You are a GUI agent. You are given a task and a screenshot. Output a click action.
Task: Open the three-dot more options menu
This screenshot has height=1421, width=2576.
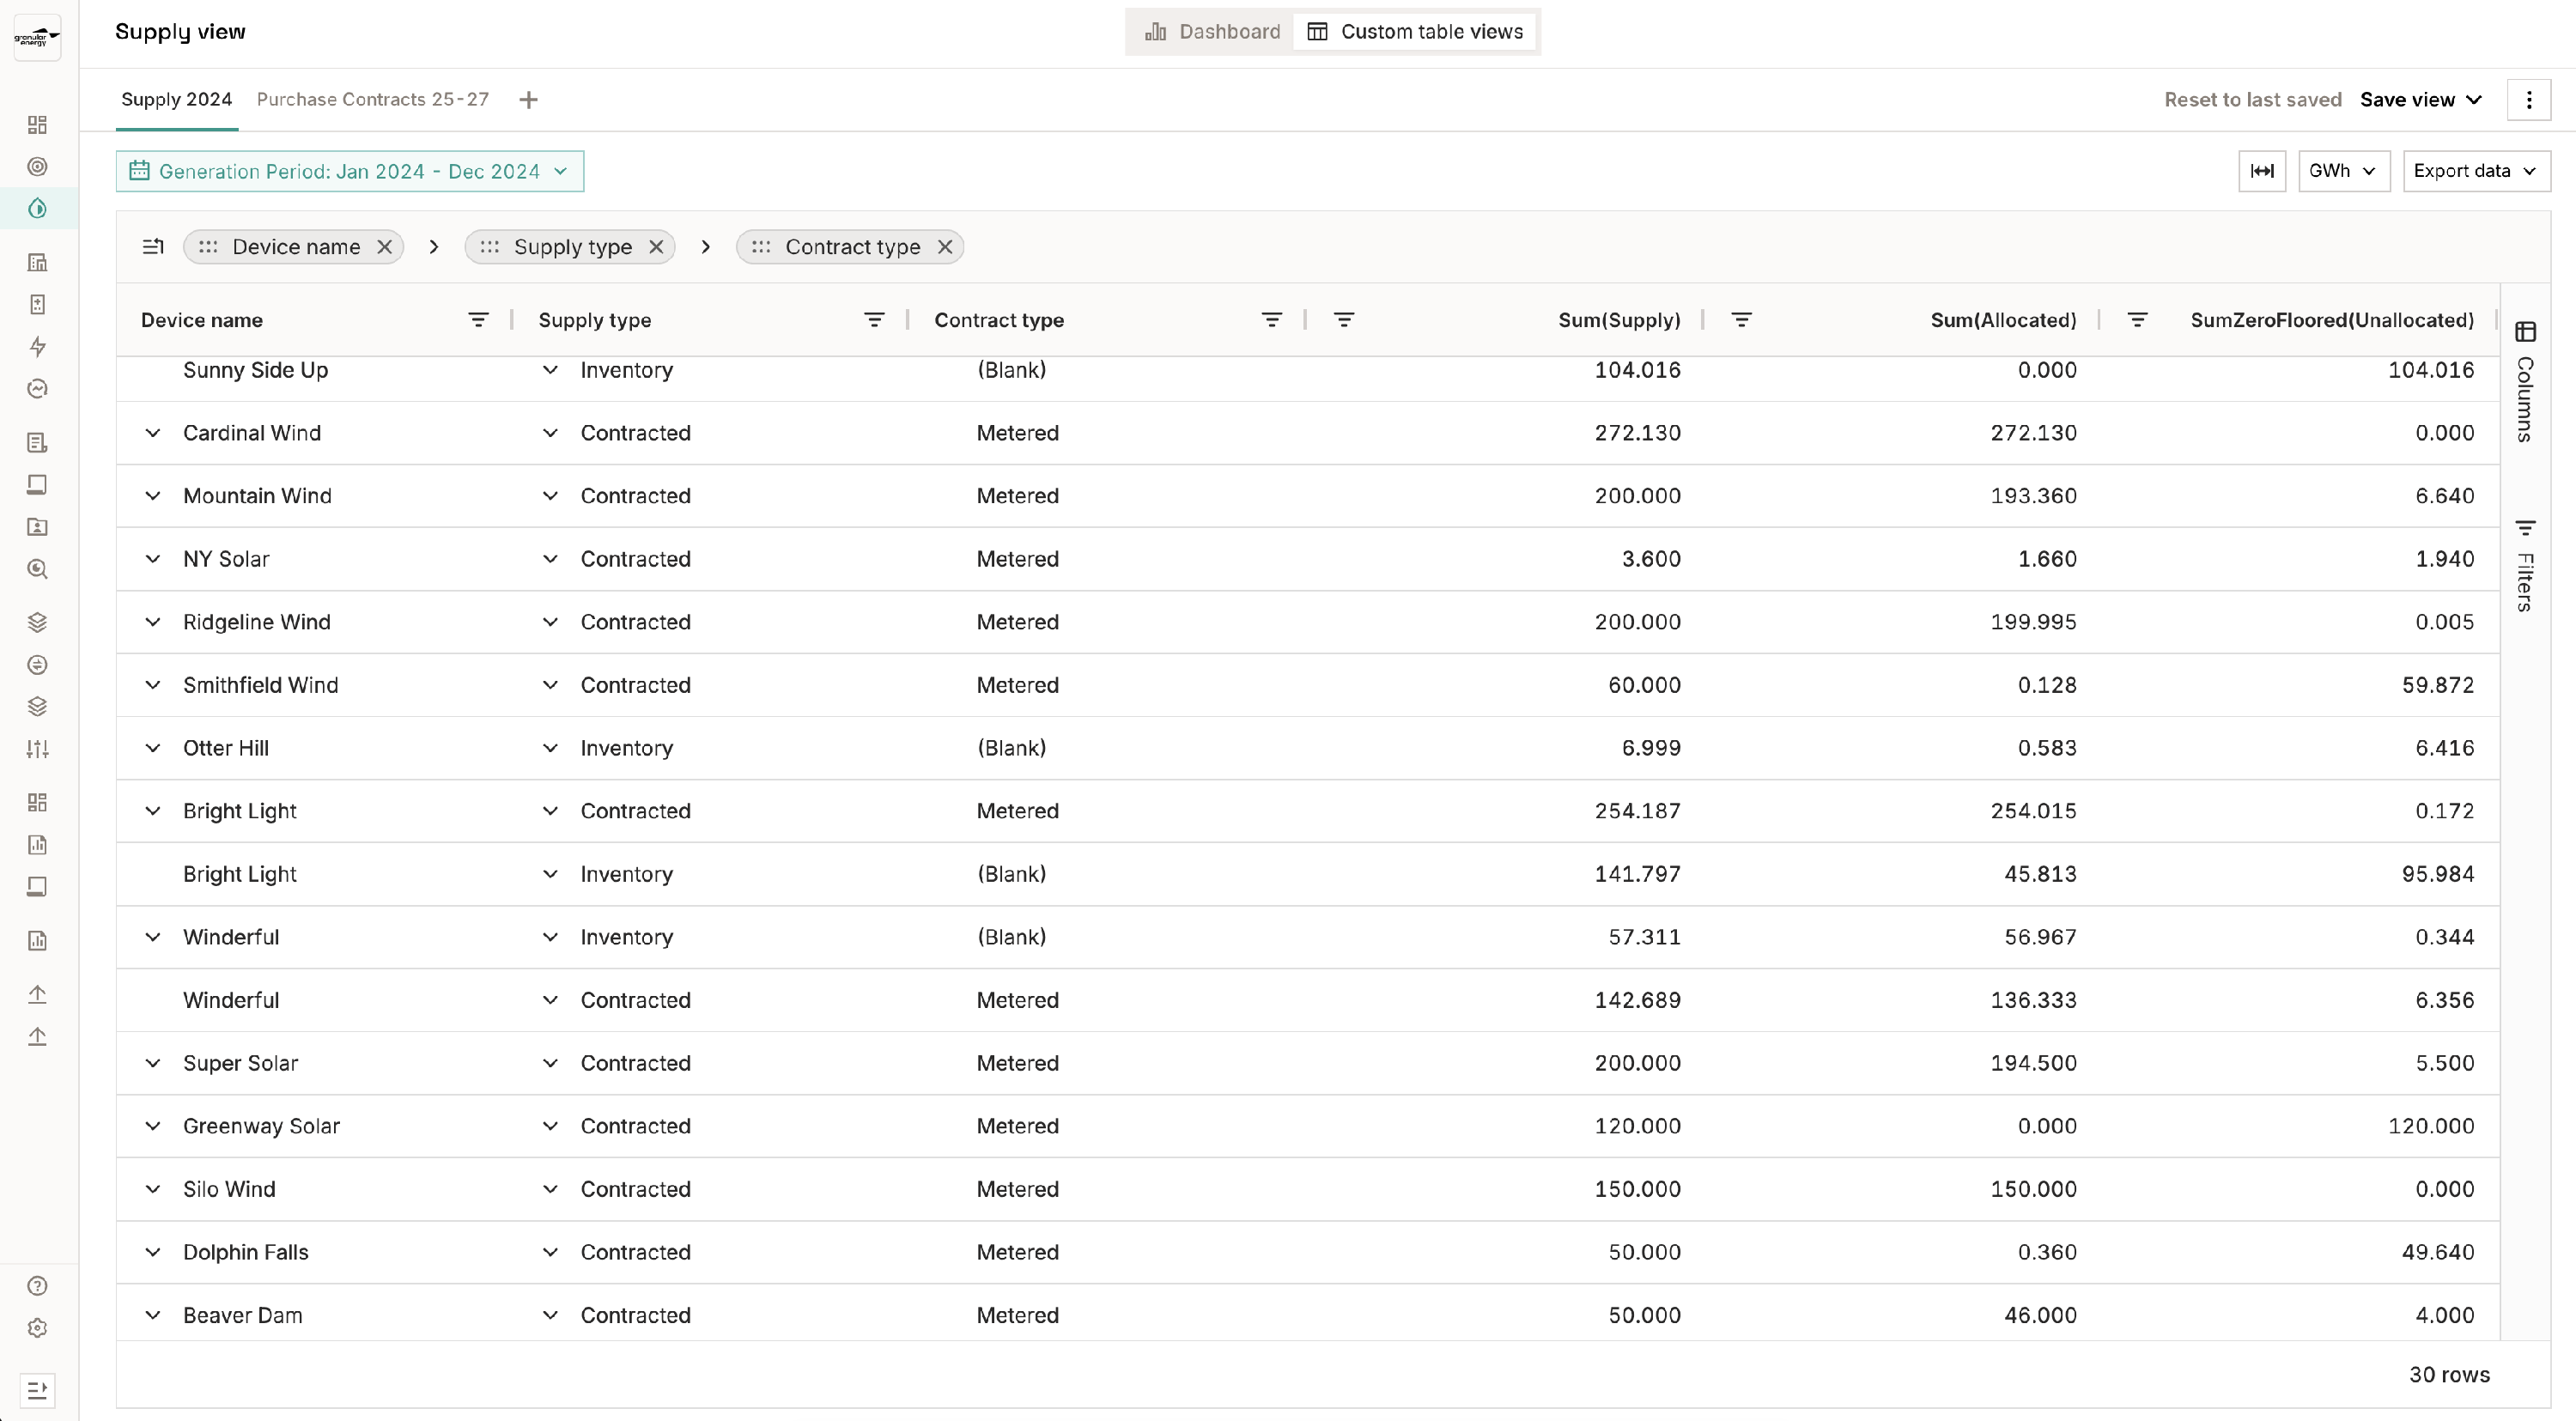2528,100
